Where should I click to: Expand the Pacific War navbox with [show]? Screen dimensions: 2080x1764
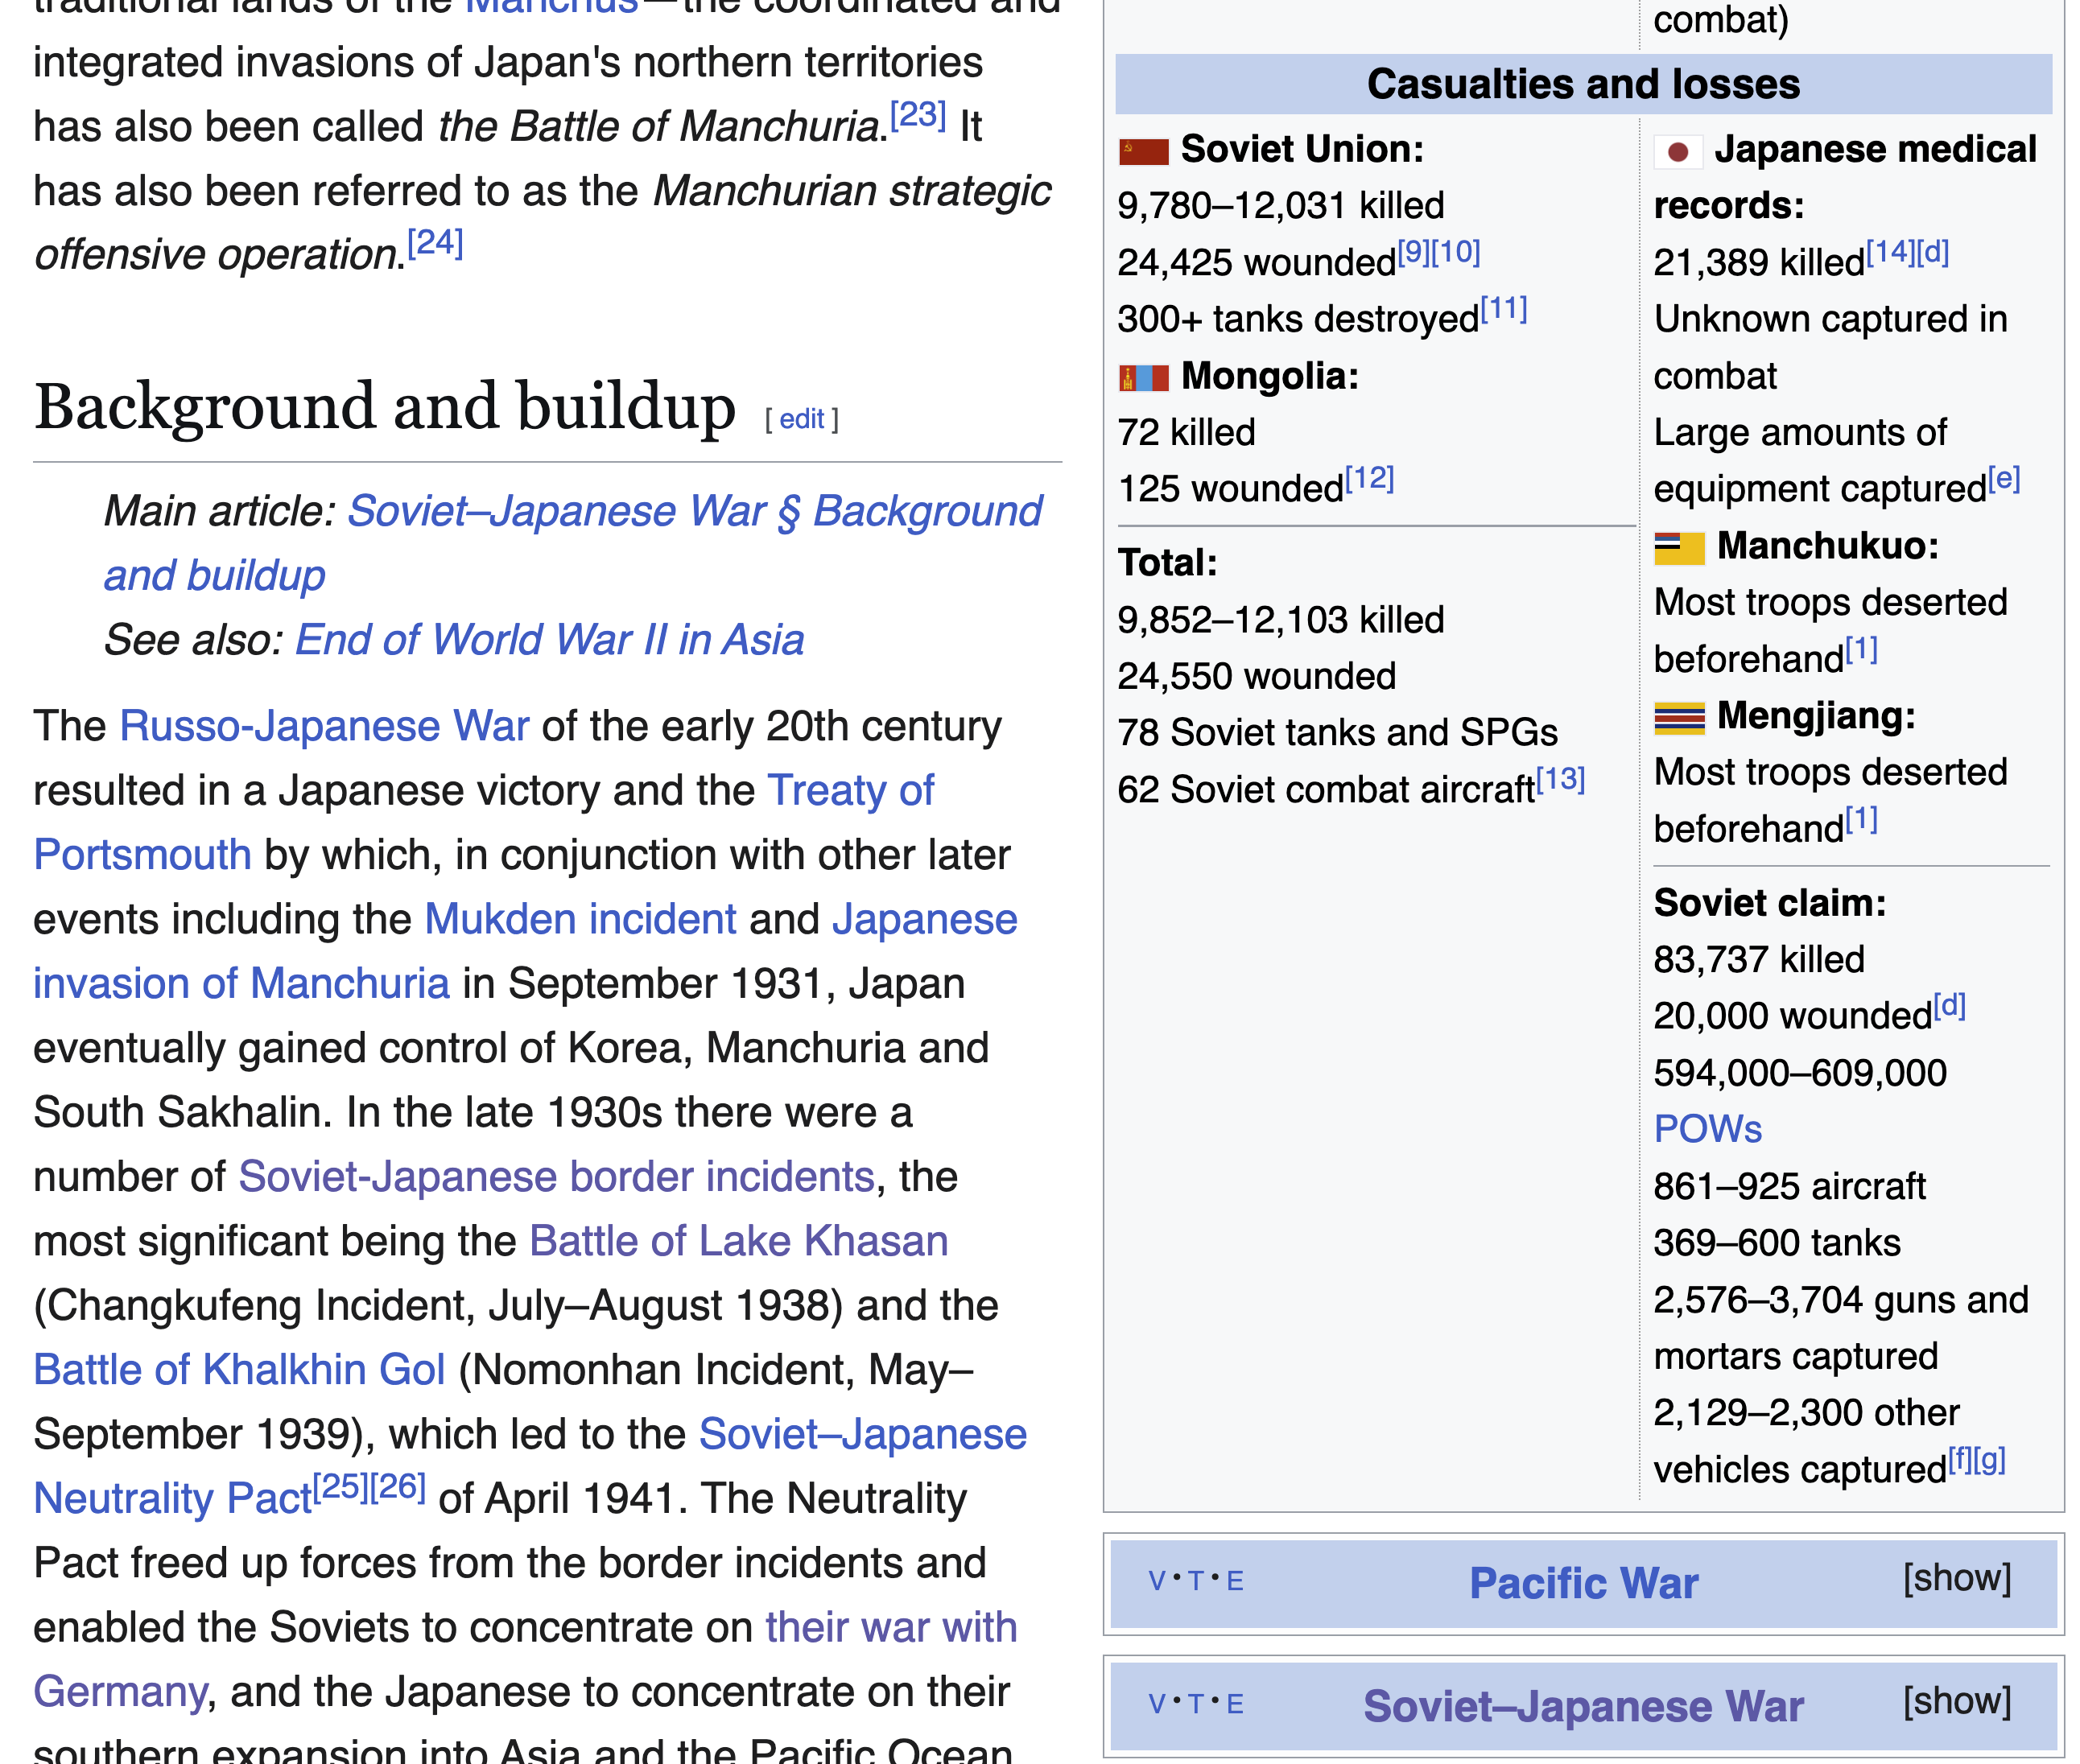tap(1956, 1578)
